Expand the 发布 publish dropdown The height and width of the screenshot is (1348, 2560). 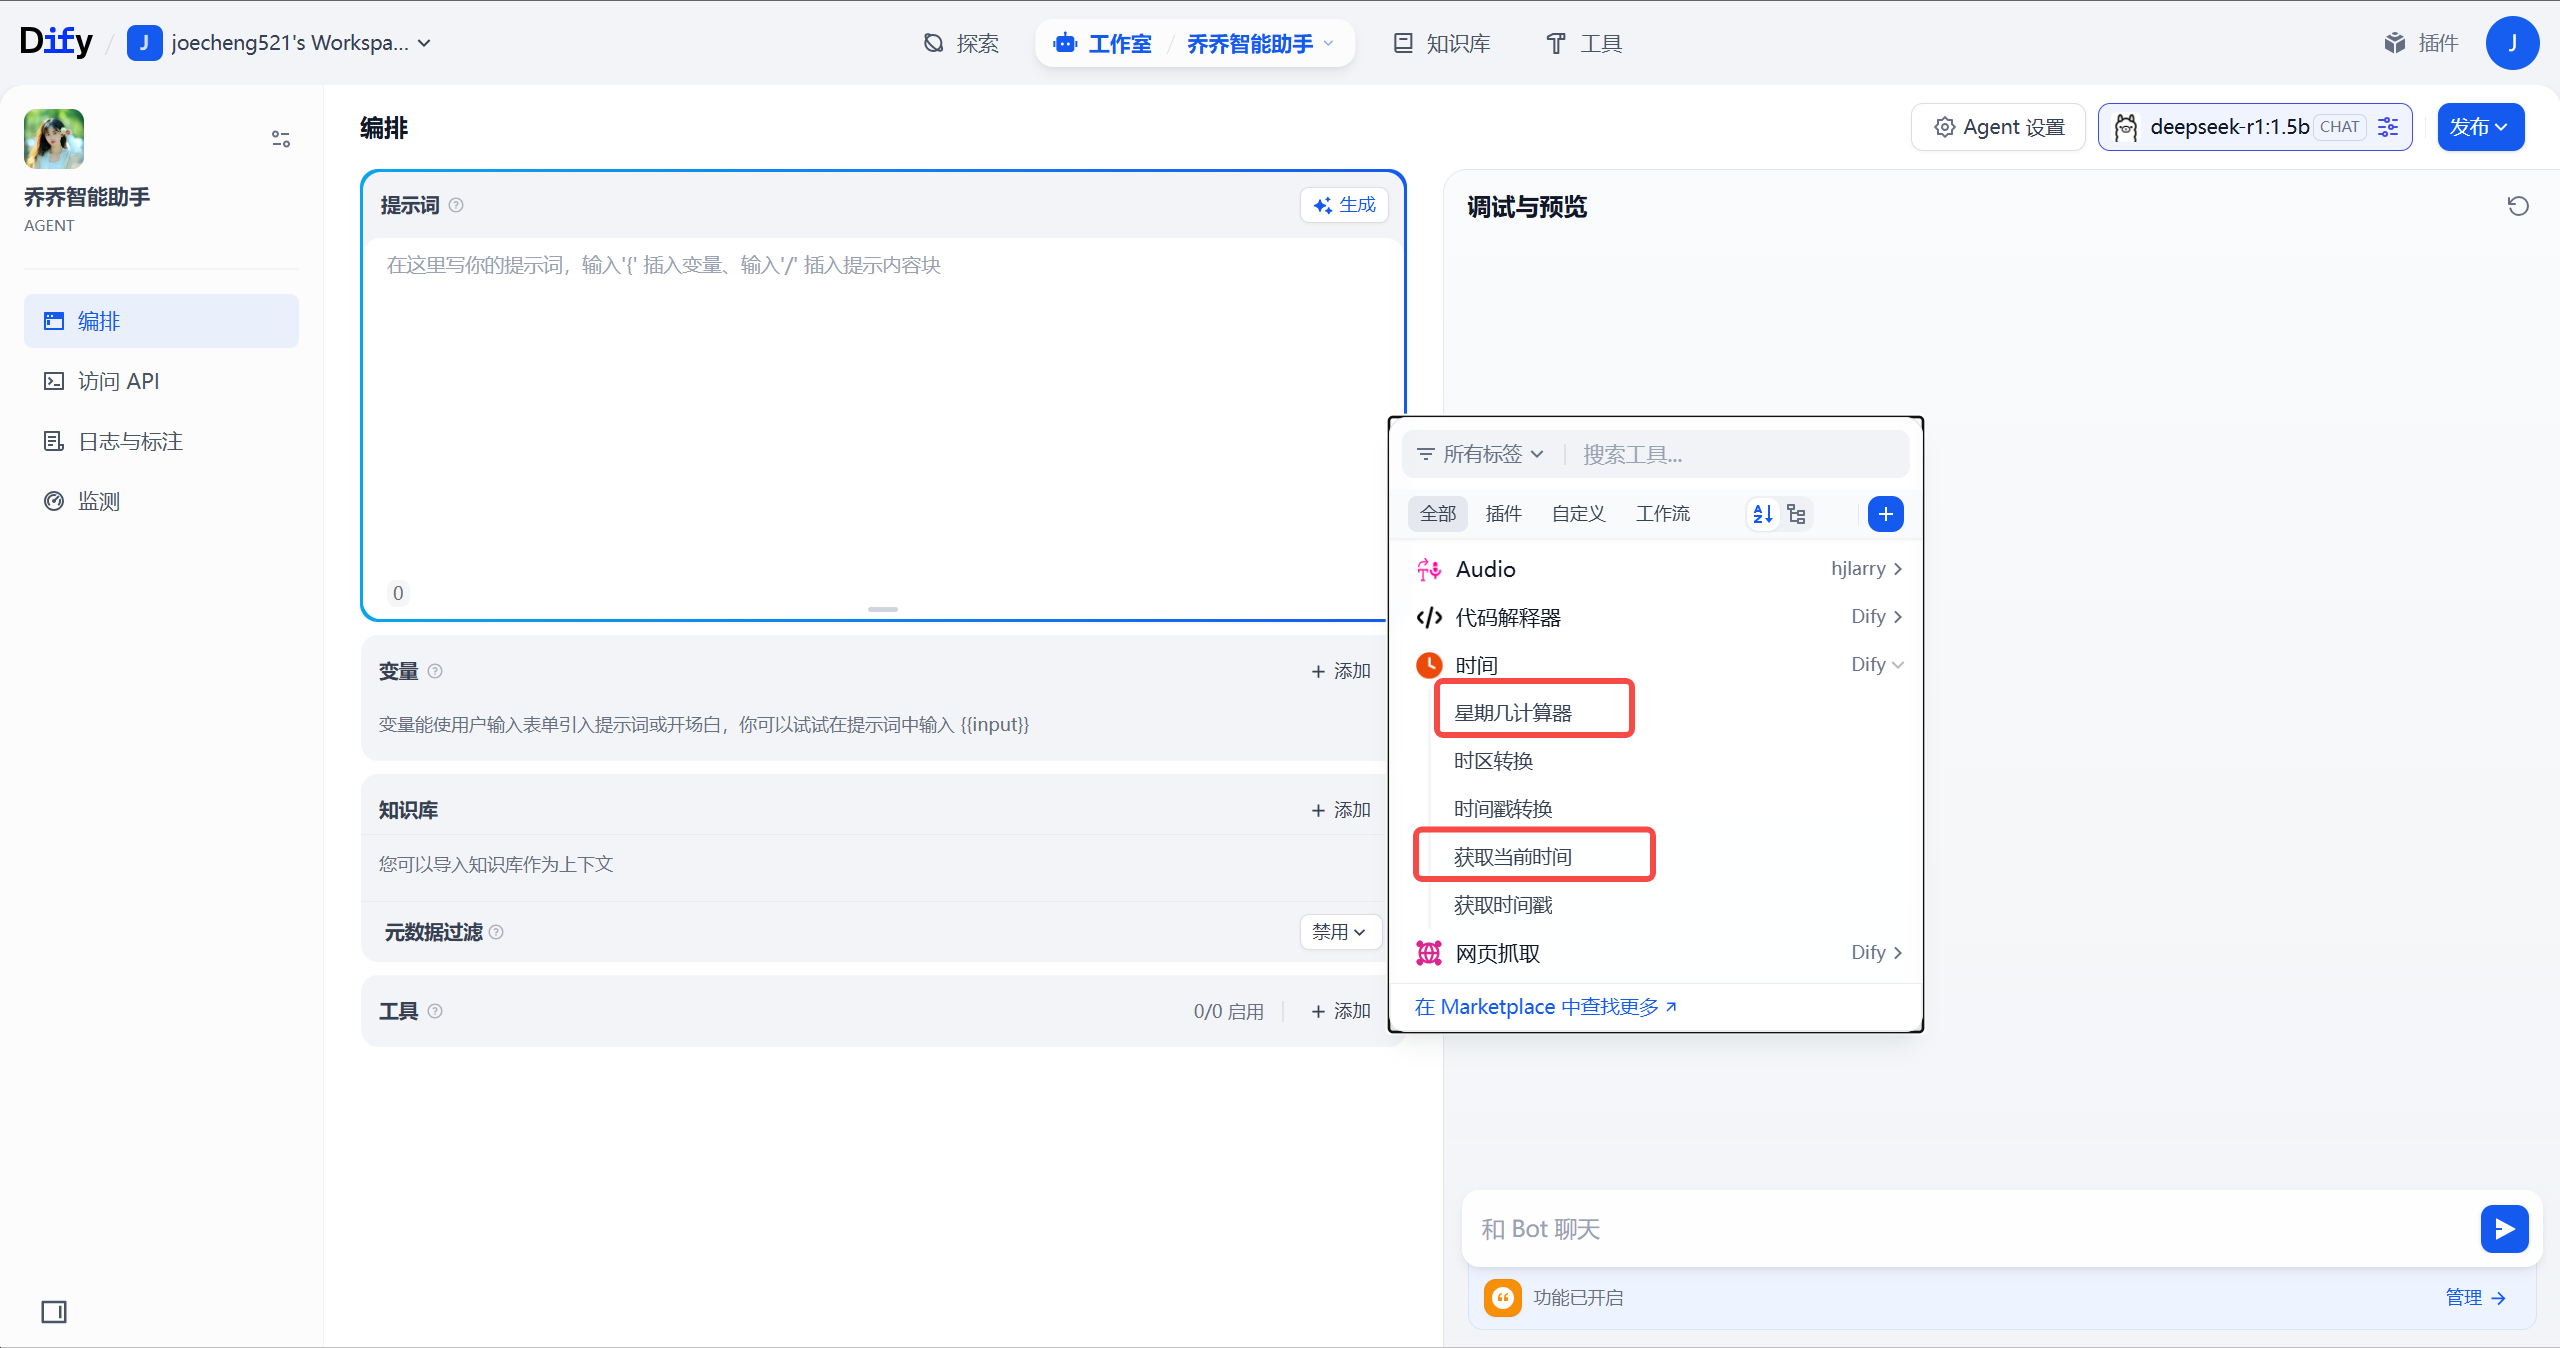(x=2479, y=127)
